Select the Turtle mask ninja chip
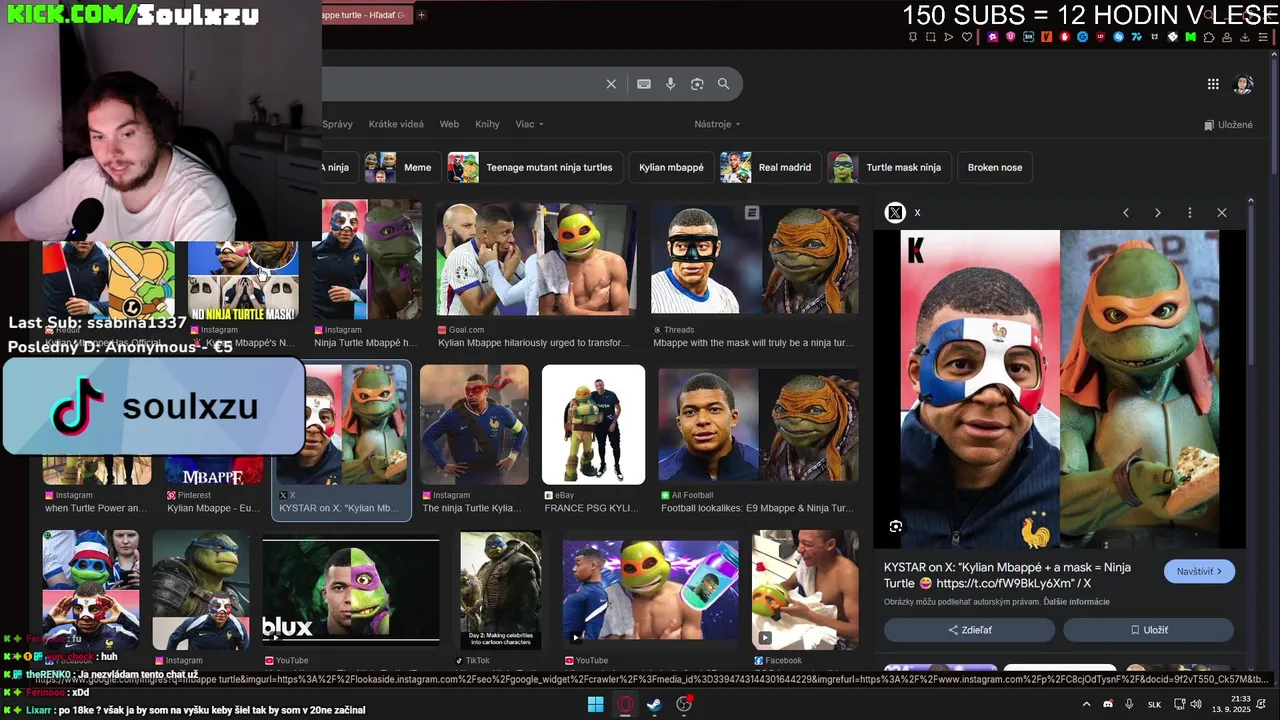Image resolution: width=1280 pixels, height=720 pixels. [890, 167]
